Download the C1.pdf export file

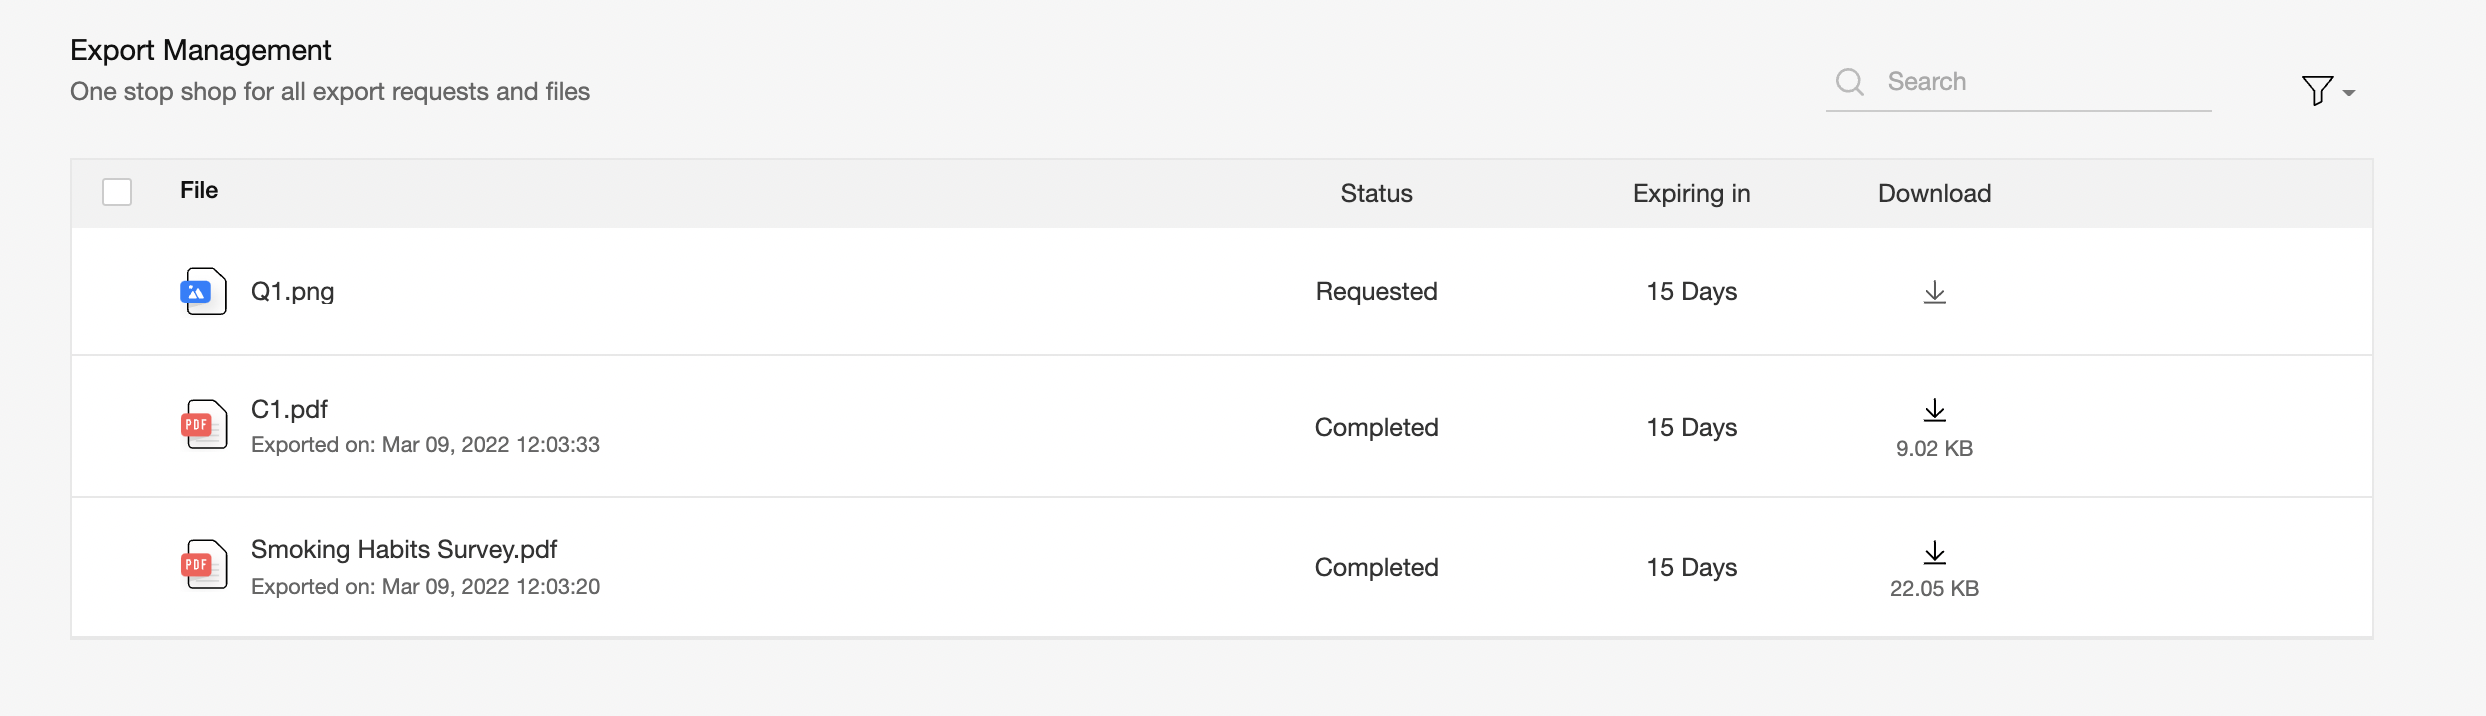pyautogui.click(x=1934, y=410)
